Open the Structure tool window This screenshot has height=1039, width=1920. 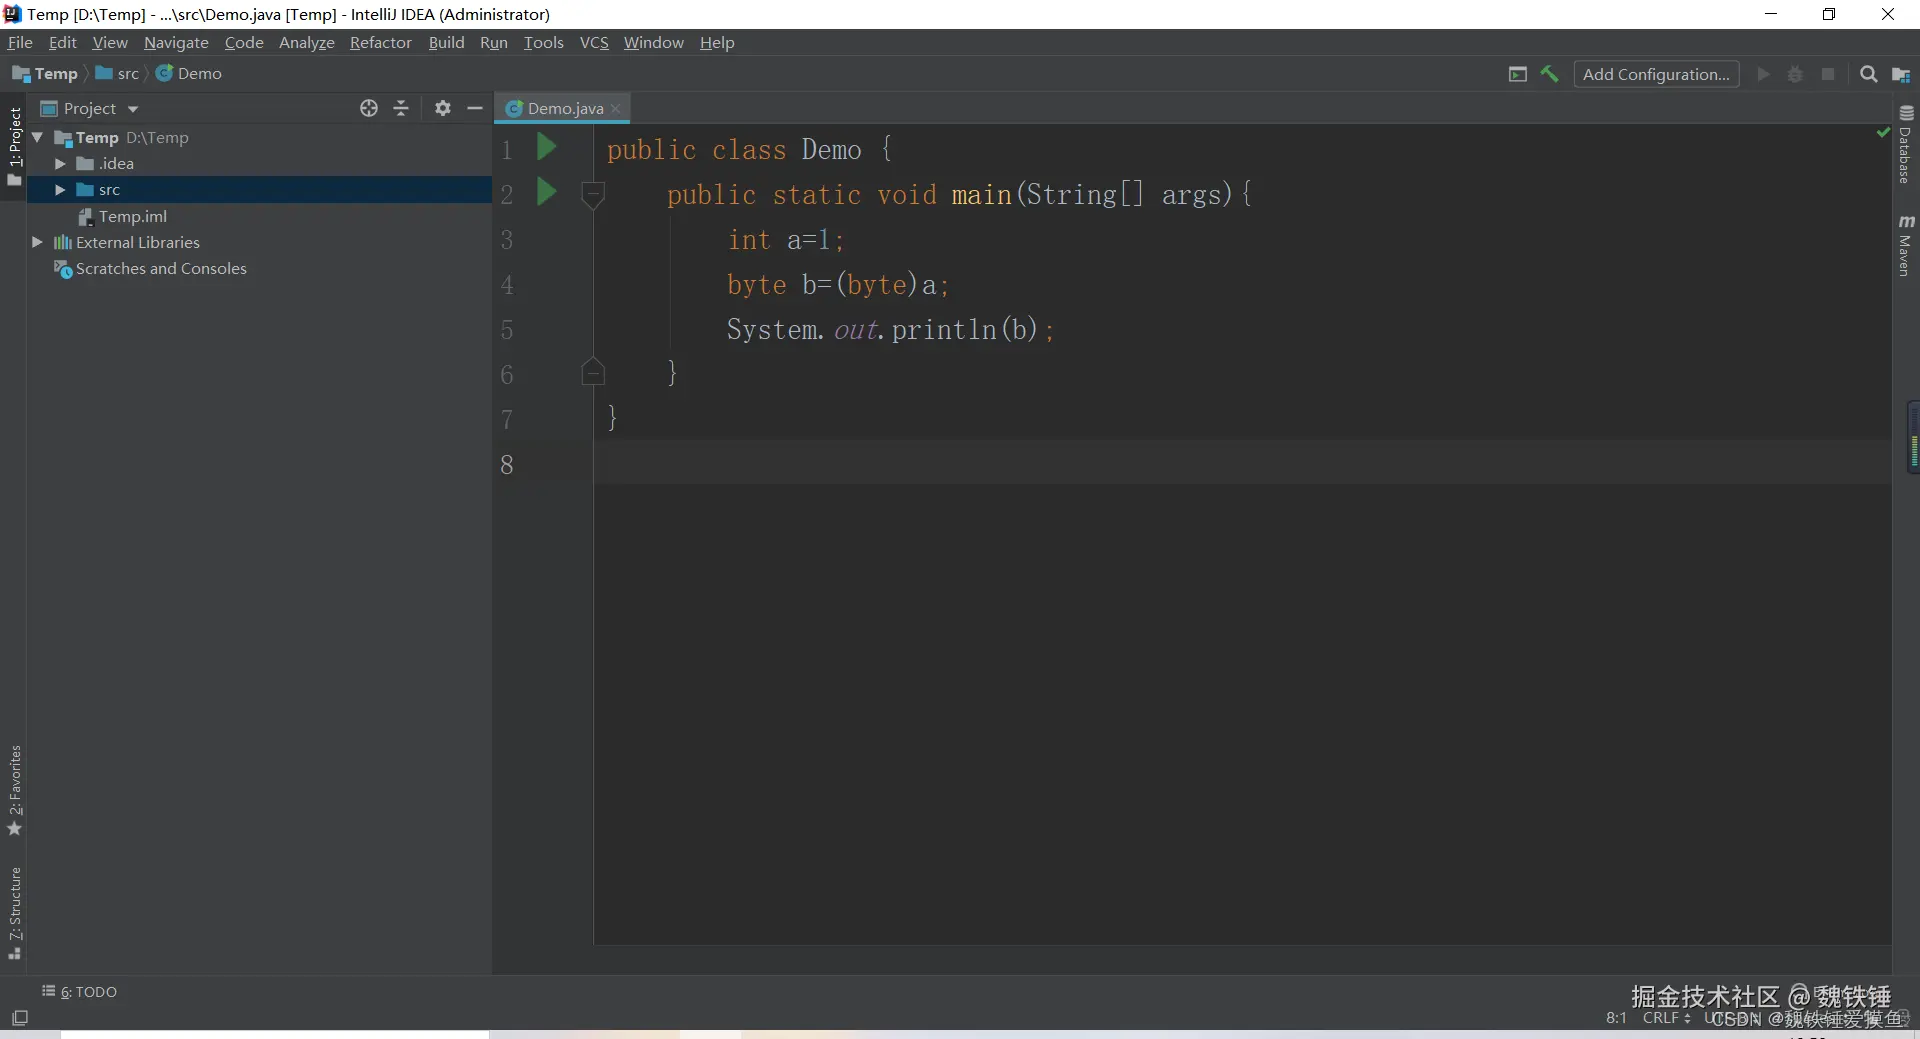15,913
